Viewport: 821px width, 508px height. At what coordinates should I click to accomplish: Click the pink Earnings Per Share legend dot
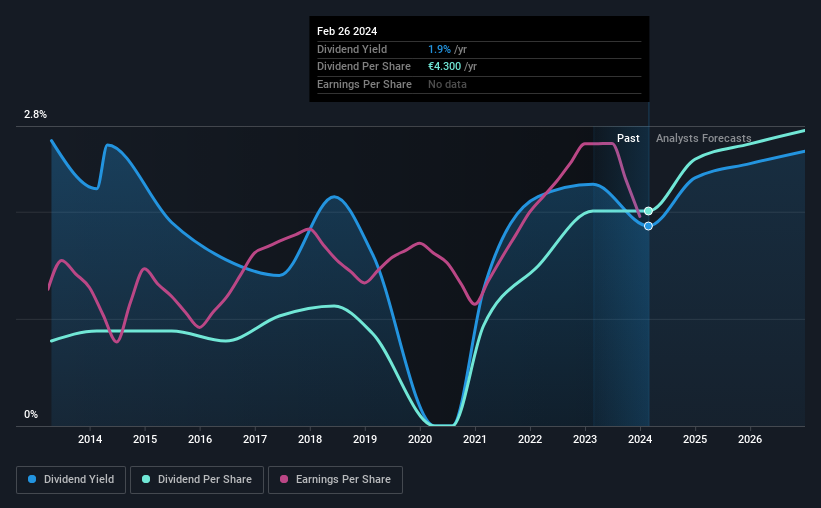point(284,479)
